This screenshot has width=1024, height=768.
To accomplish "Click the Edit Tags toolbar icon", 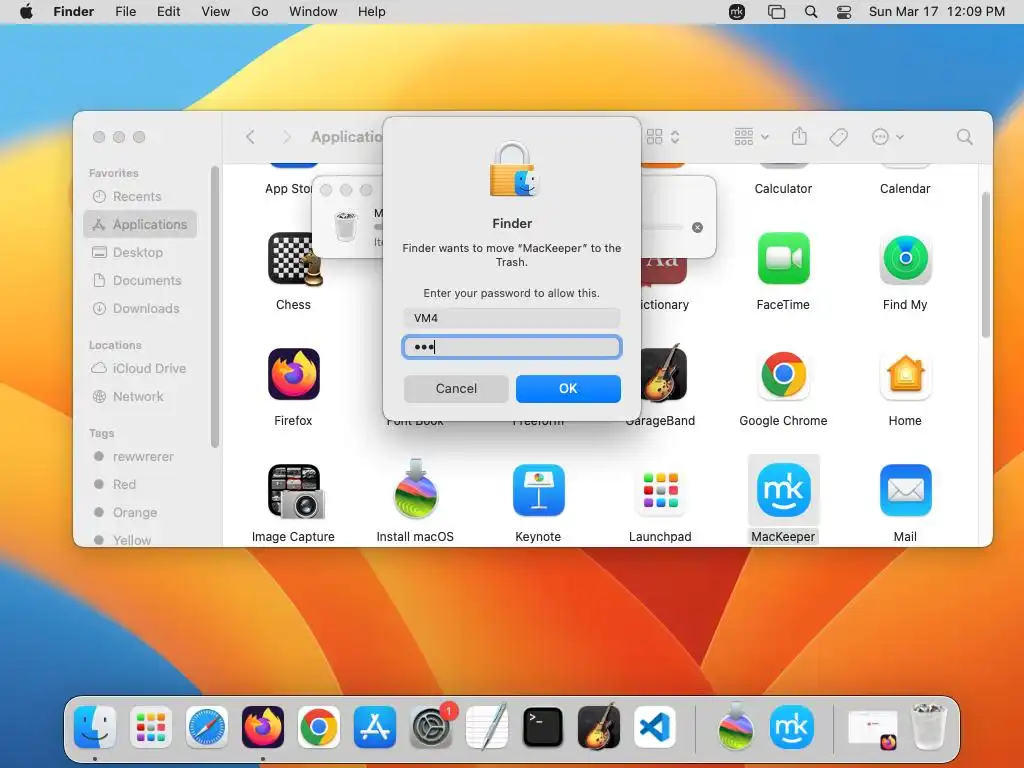I will coord(839,136).
